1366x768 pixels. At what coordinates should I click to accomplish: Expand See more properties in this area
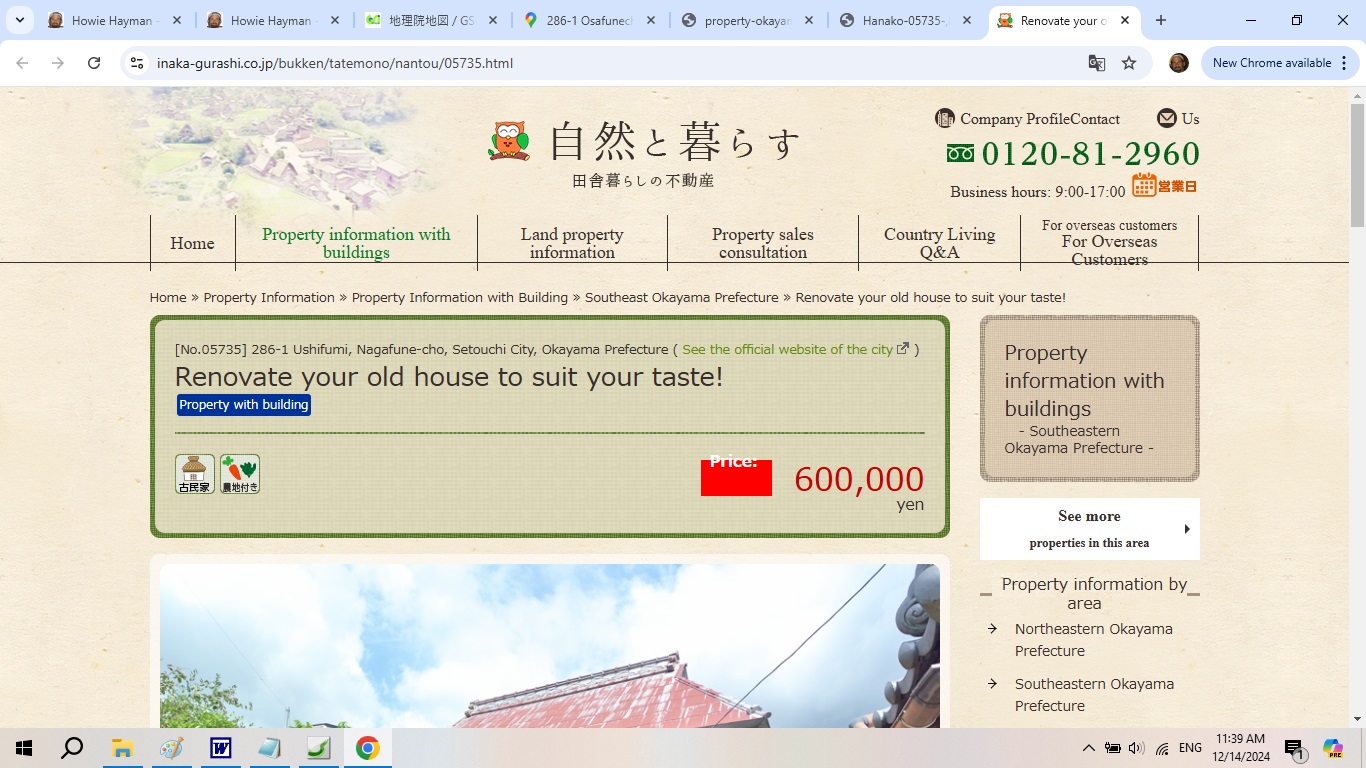tap(1089, 529)
